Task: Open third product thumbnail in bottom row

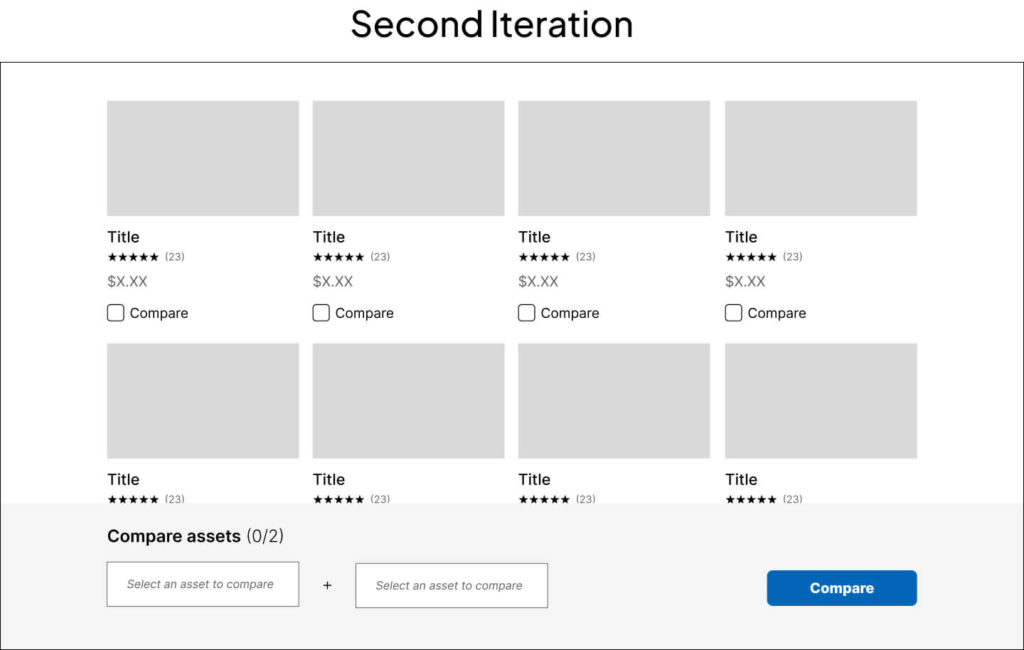Action: pyautogui.click(x=614, y=401)
